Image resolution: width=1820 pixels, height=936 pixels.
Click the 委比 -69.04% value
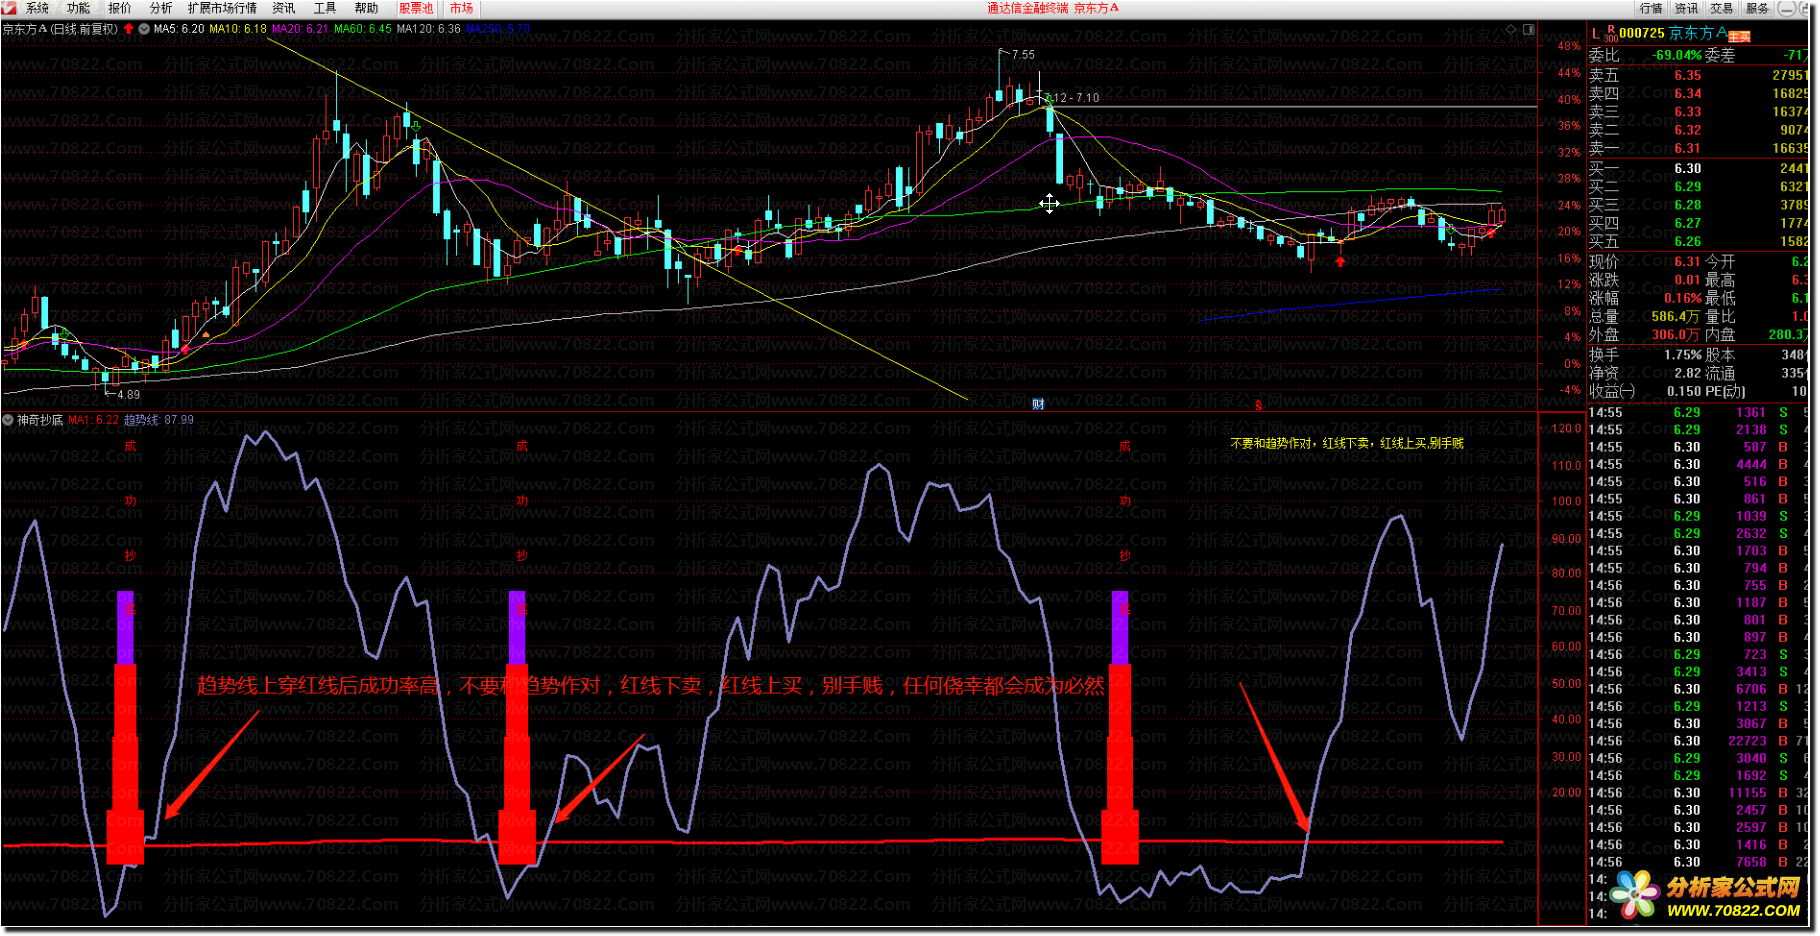click(1677, 55)
